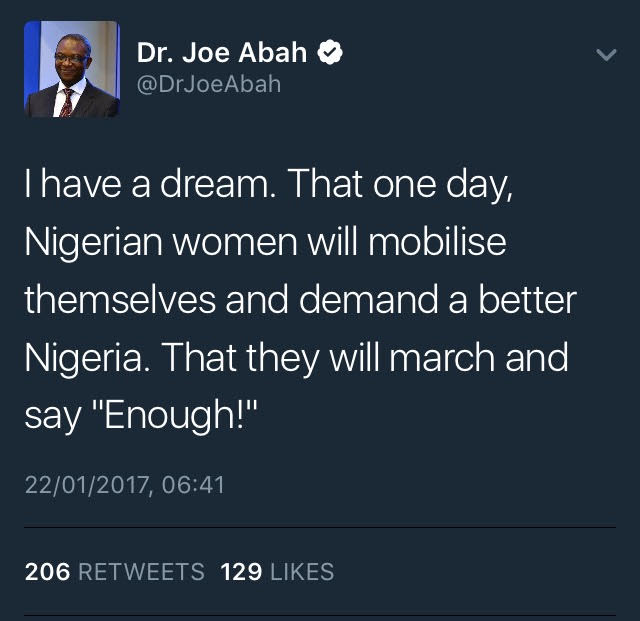
Task: Click the word RETWEETS label
Action: (x=141, y=571)
